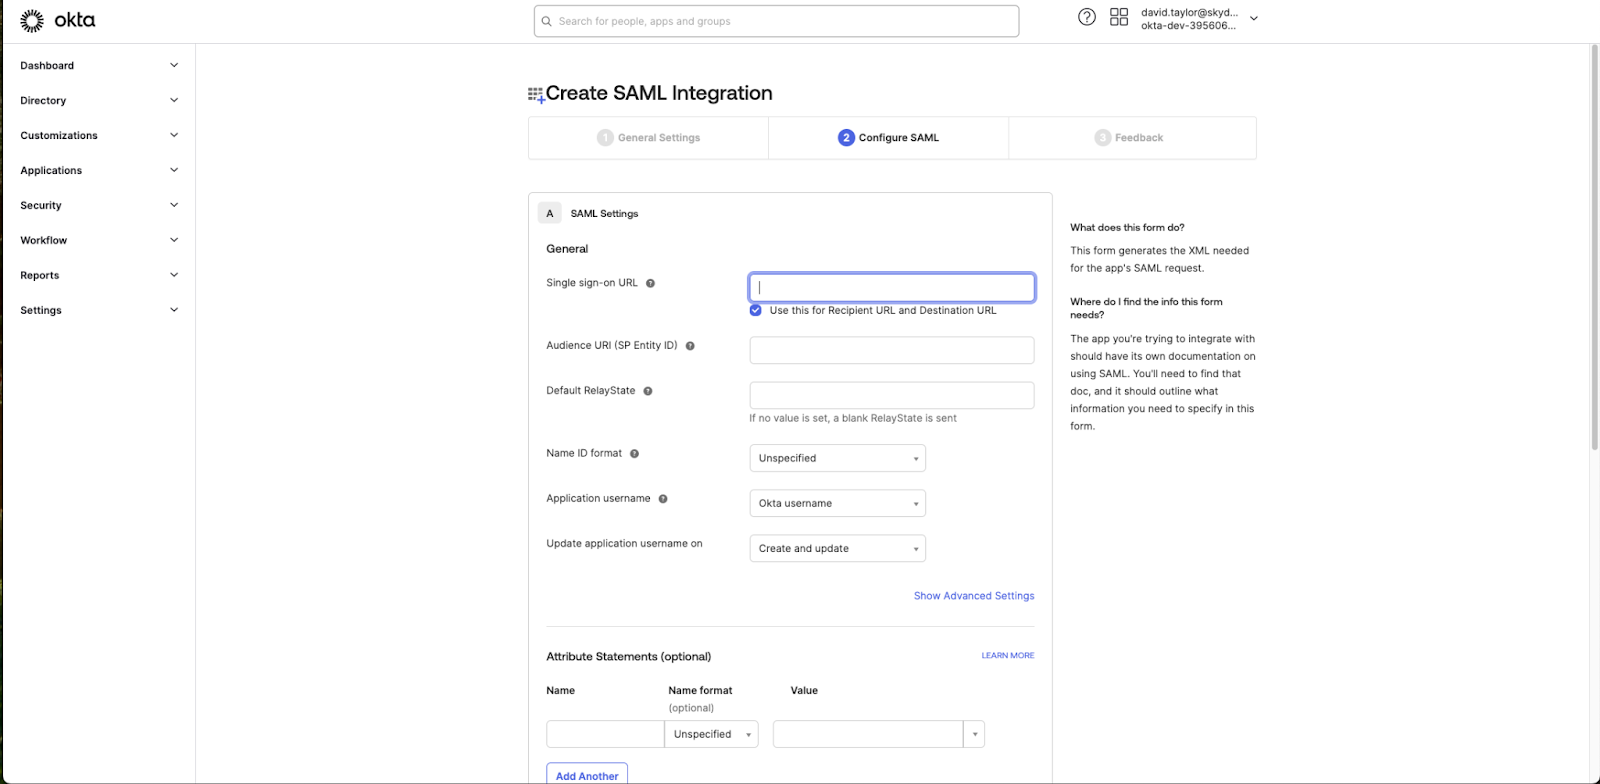Go to General Settings step tab
Screen dimensions: 1600x784
[x=648, y=138]
